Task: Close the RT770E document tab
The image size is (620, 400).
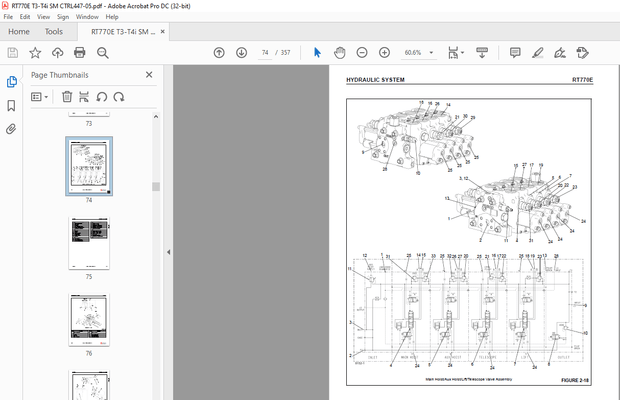Action: tap(163, 32)
